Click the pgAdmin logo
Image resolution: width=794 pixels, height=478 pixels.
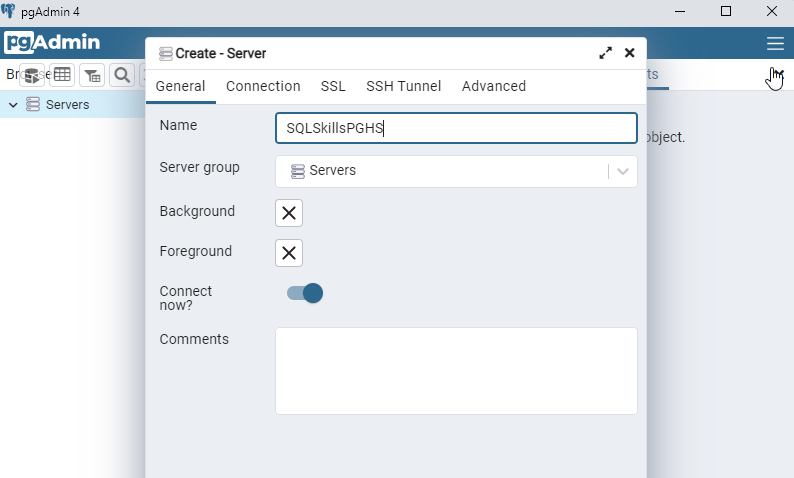(52, 43)
